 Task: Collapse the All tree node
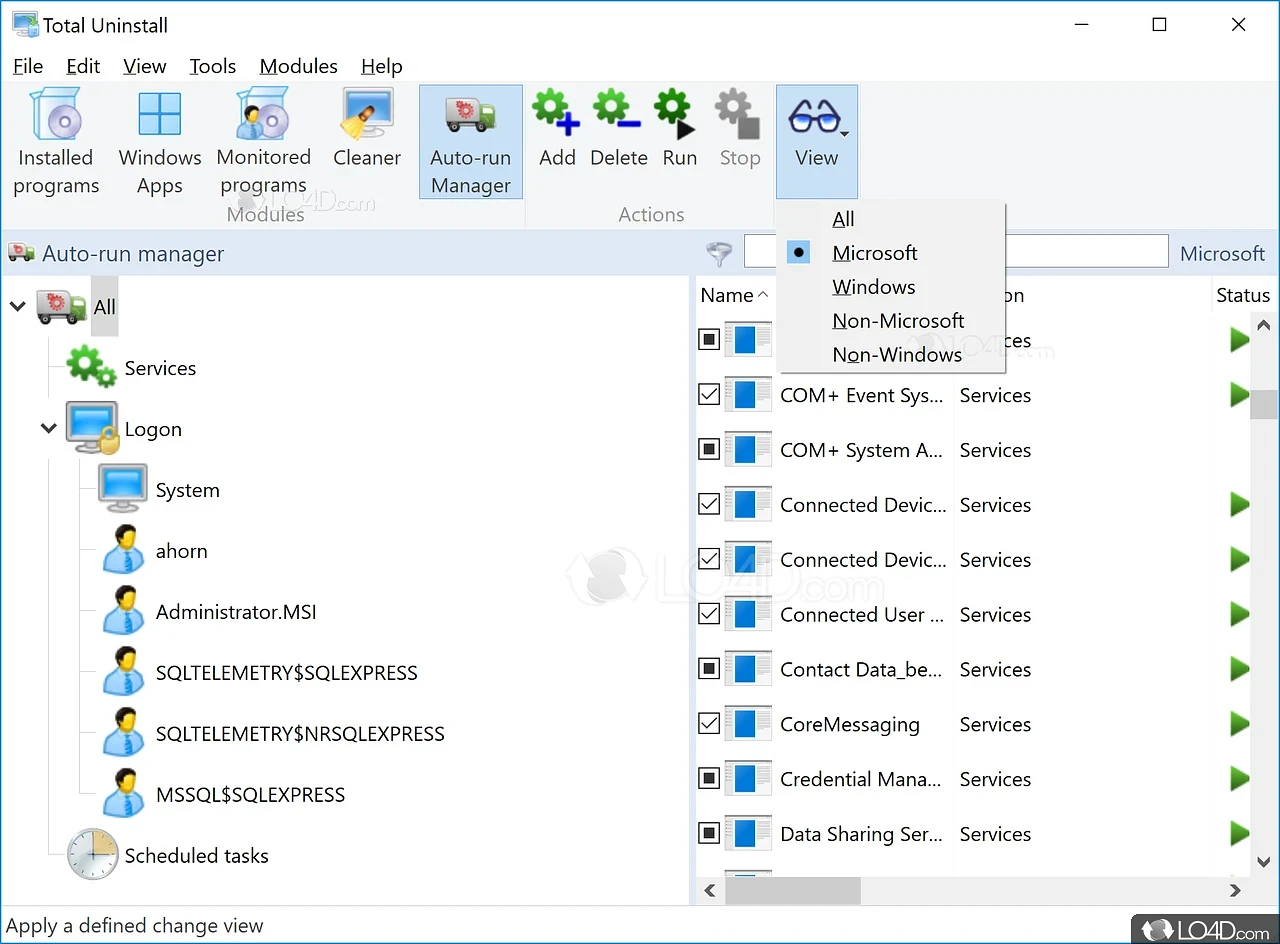(x=17, y=306)
